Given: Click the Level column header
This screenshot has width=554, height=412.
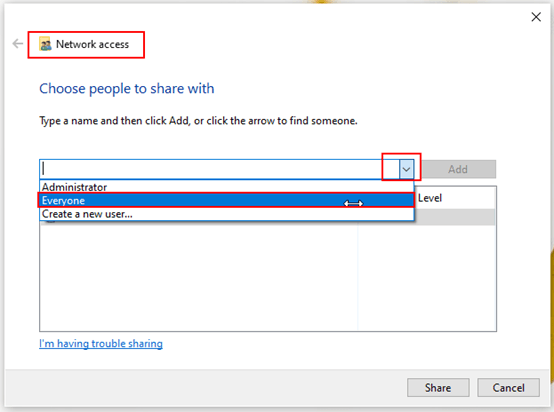Looking at the screenshot, I should (x=430, y=198).
